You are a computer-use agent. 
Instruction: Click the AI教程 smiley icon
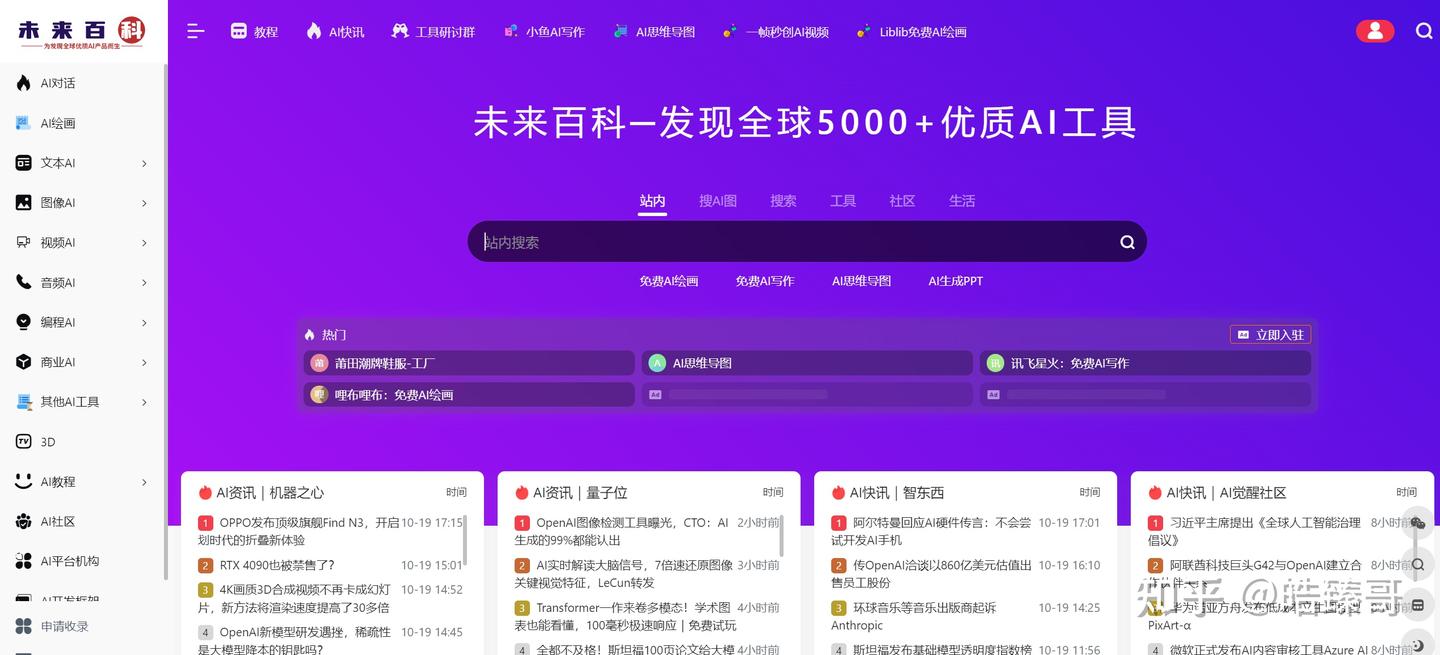pyautogui.click(x=23, y=481)
